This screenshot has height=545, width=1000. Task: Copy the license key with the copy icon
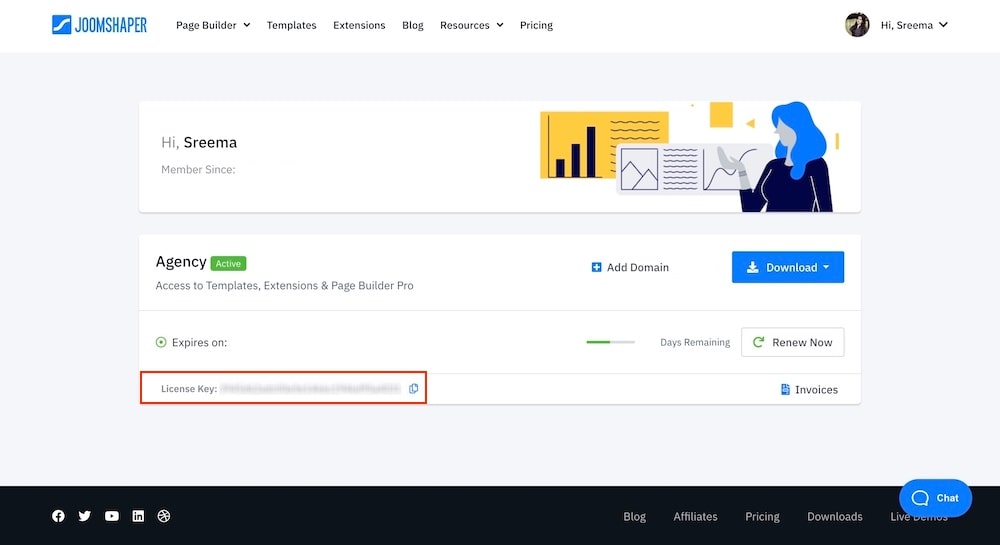click(414, 389)
